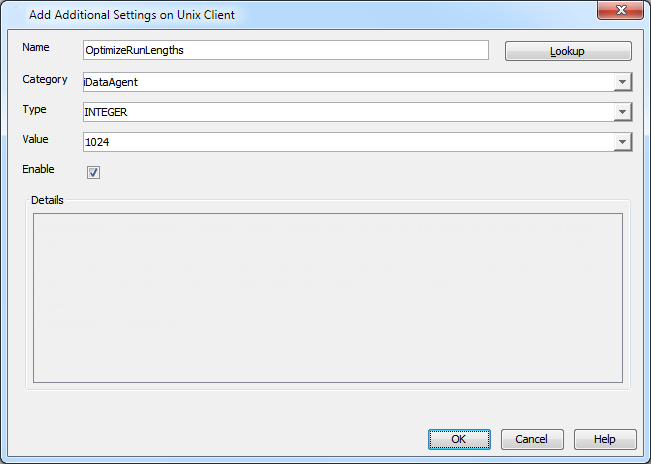The height and width of the screenshot is (464, 651).
Task: Click the INTEGER text in Type box
Action: pyautogui.click(x=107, y=112)
